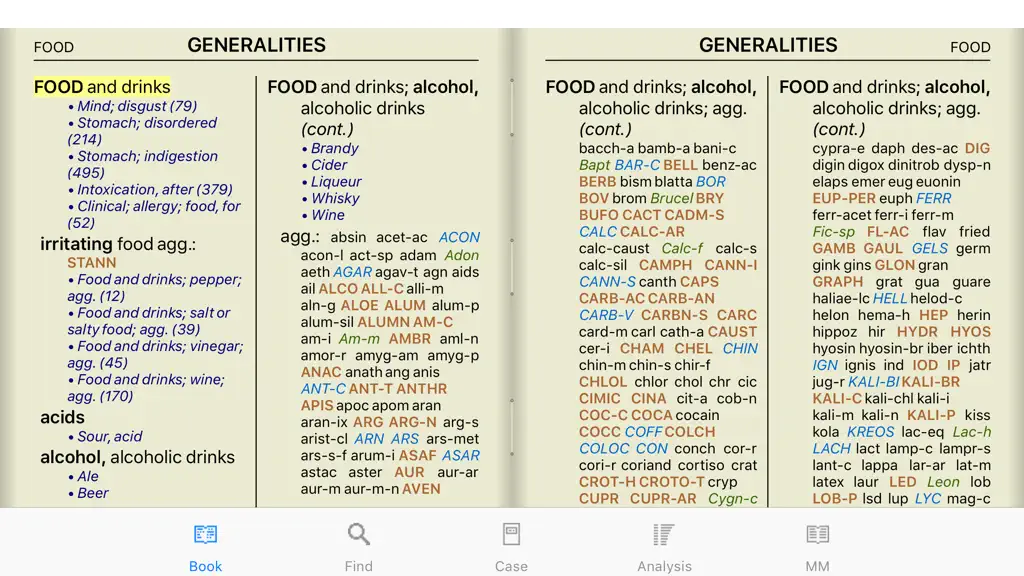Tap the Find magnifier icon
Screen dimensions: 1024x576
click(x=359, y=534)
